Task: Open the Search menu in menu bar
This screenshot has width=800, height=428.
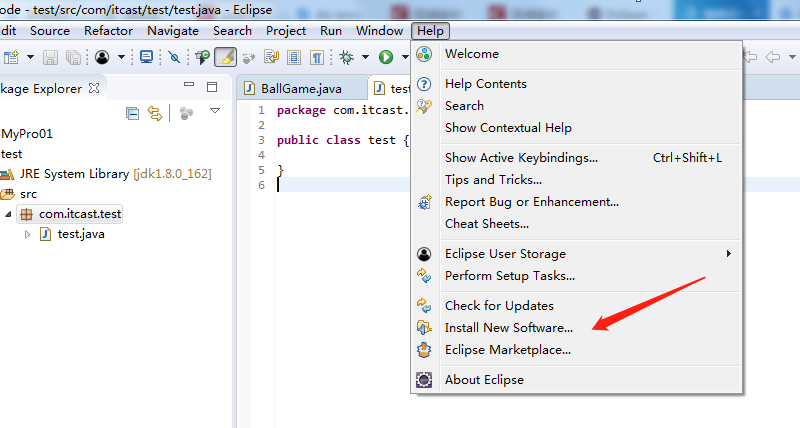Action: [x=232, y=31]
